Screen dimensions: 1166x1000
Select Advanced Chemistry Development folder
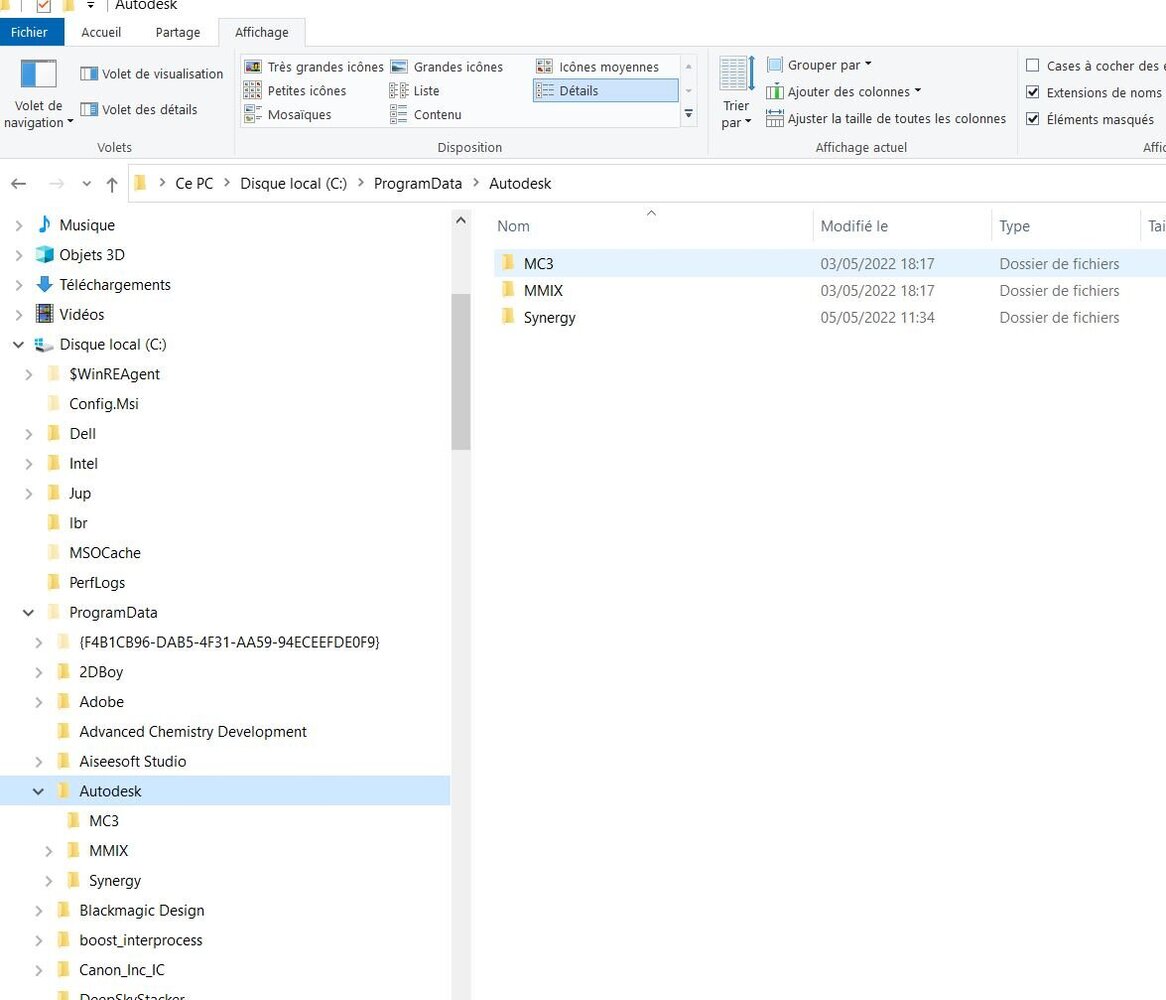click(x=193, y=732)
